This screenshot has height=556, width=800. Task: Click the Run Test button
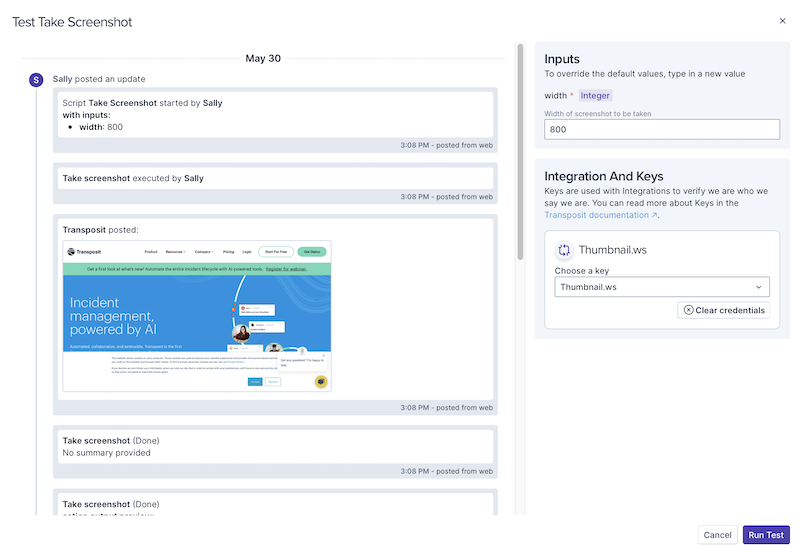point(766,535)
